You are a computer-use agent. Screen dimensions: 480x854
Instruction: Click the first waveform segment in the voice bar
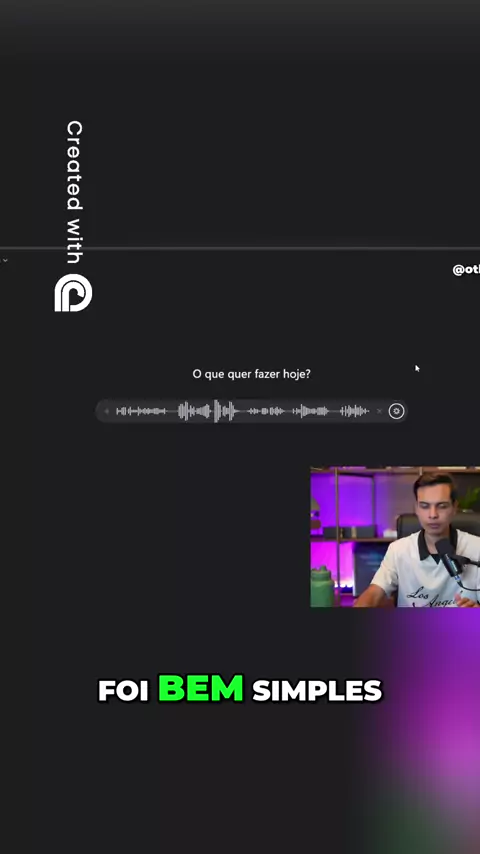pos(141,411)
